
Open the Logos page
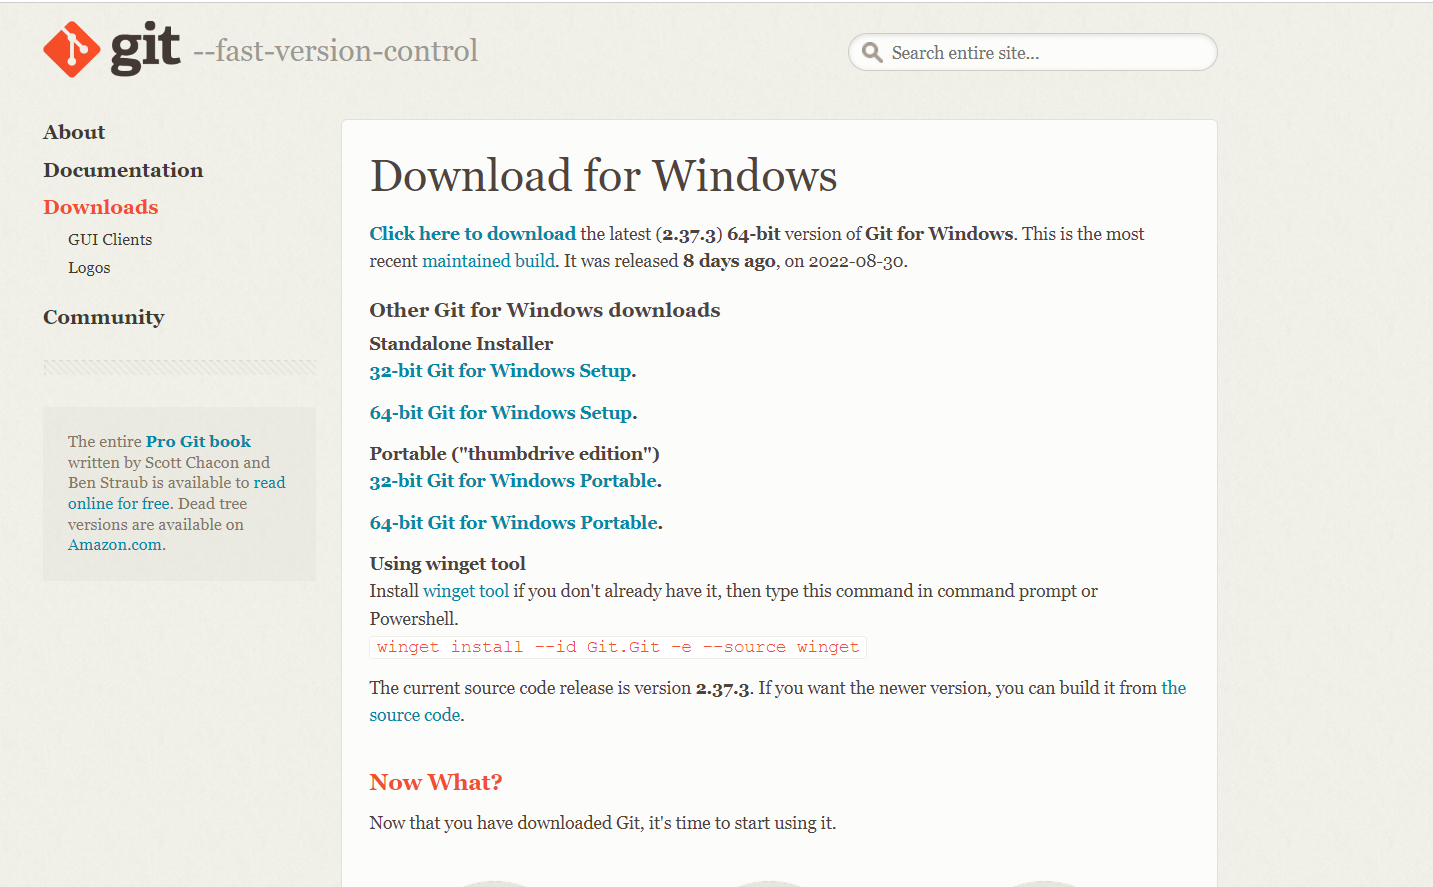(89, 268)
